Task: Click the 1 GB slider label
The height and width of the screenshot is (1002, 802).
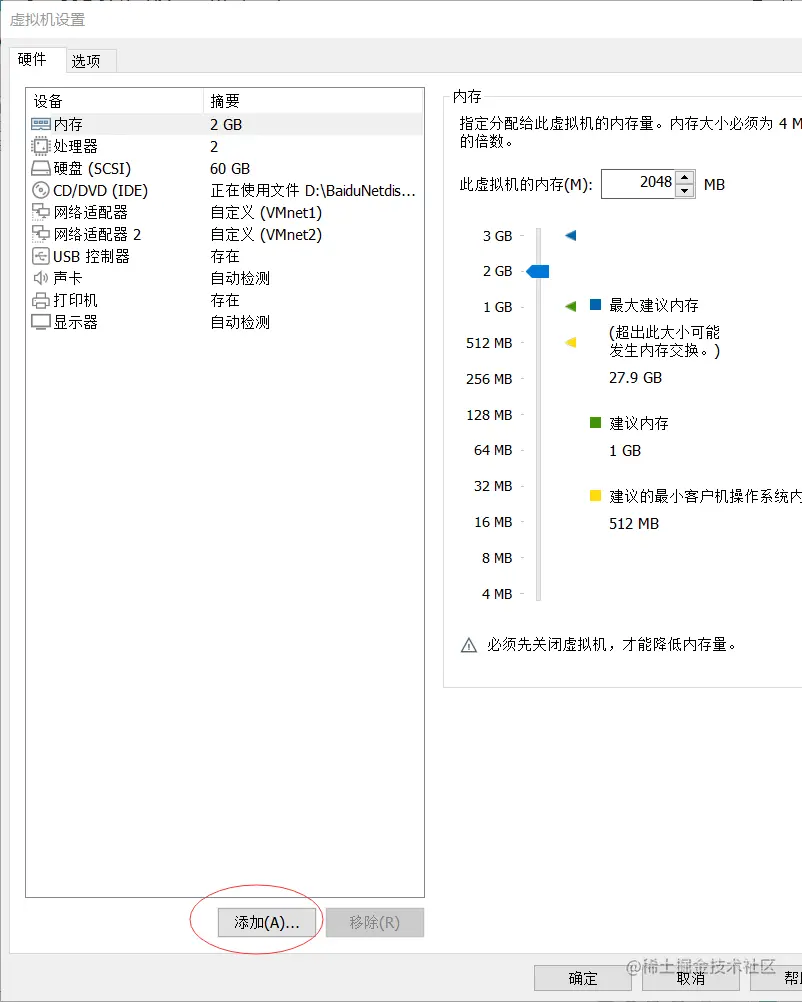Action: [x=497, y=307]
